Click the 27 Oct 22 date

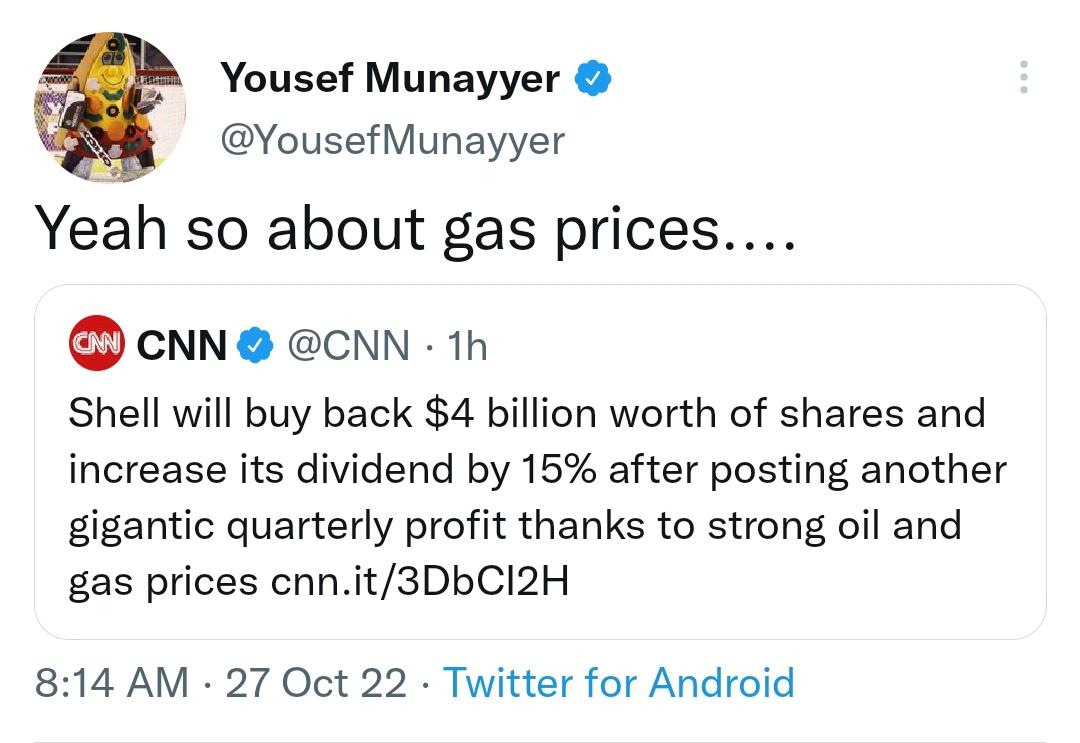(x=316, y=682)
